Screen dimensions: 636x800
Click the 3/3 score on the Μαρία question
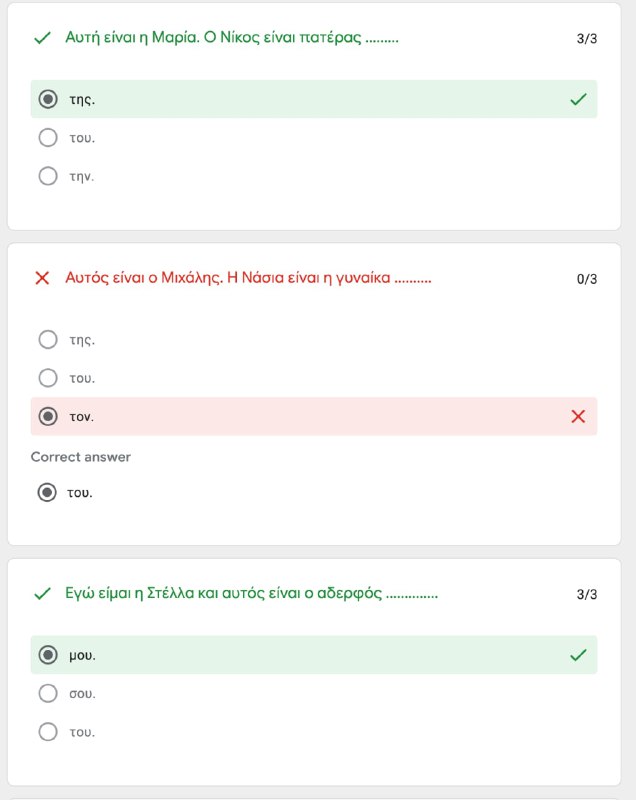(587, 39)
